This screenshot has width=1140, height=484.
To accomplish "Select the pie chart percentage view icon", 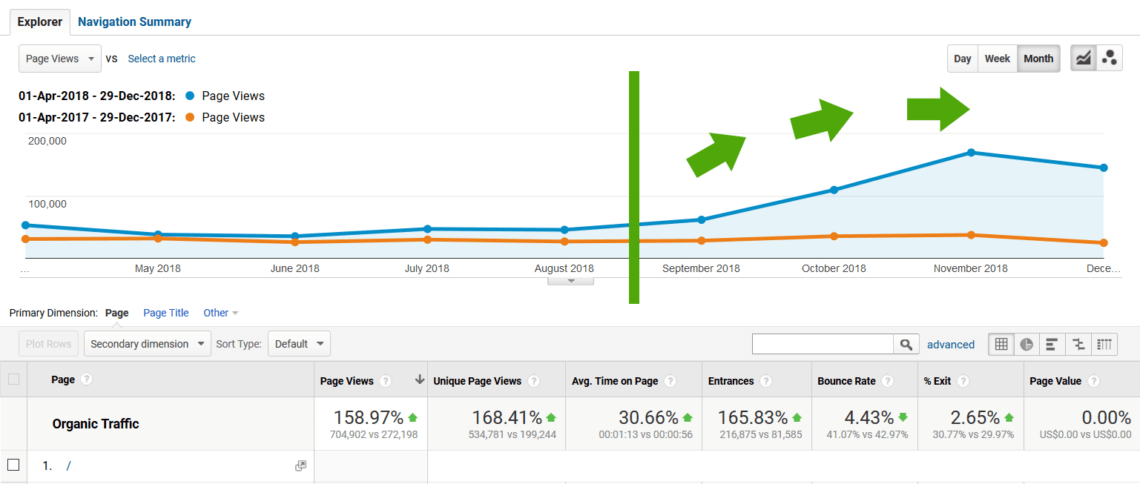I will (1027, 344).
